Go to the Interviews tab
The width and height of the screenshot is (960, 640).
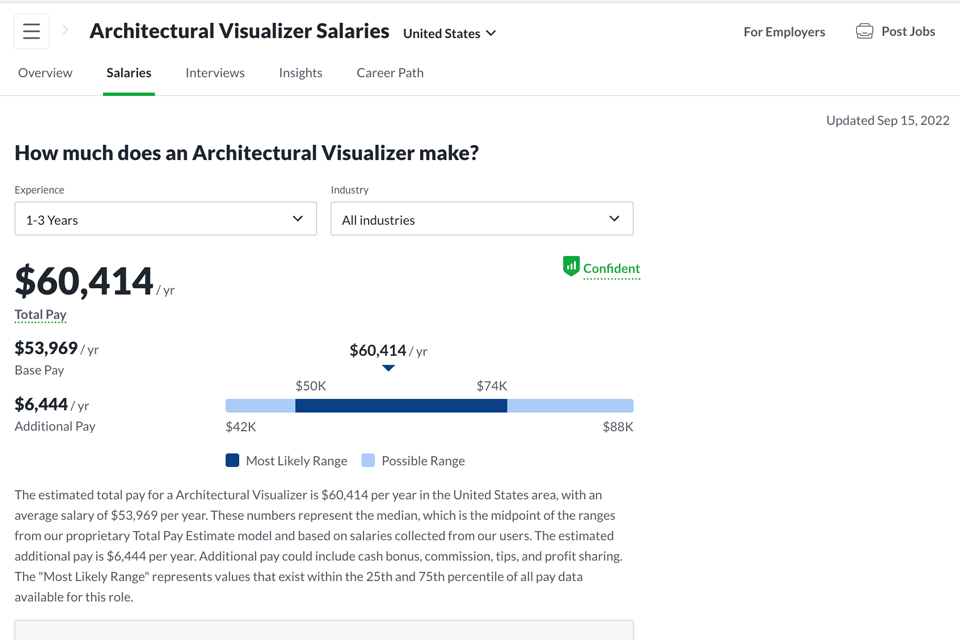tap(215, 73)
